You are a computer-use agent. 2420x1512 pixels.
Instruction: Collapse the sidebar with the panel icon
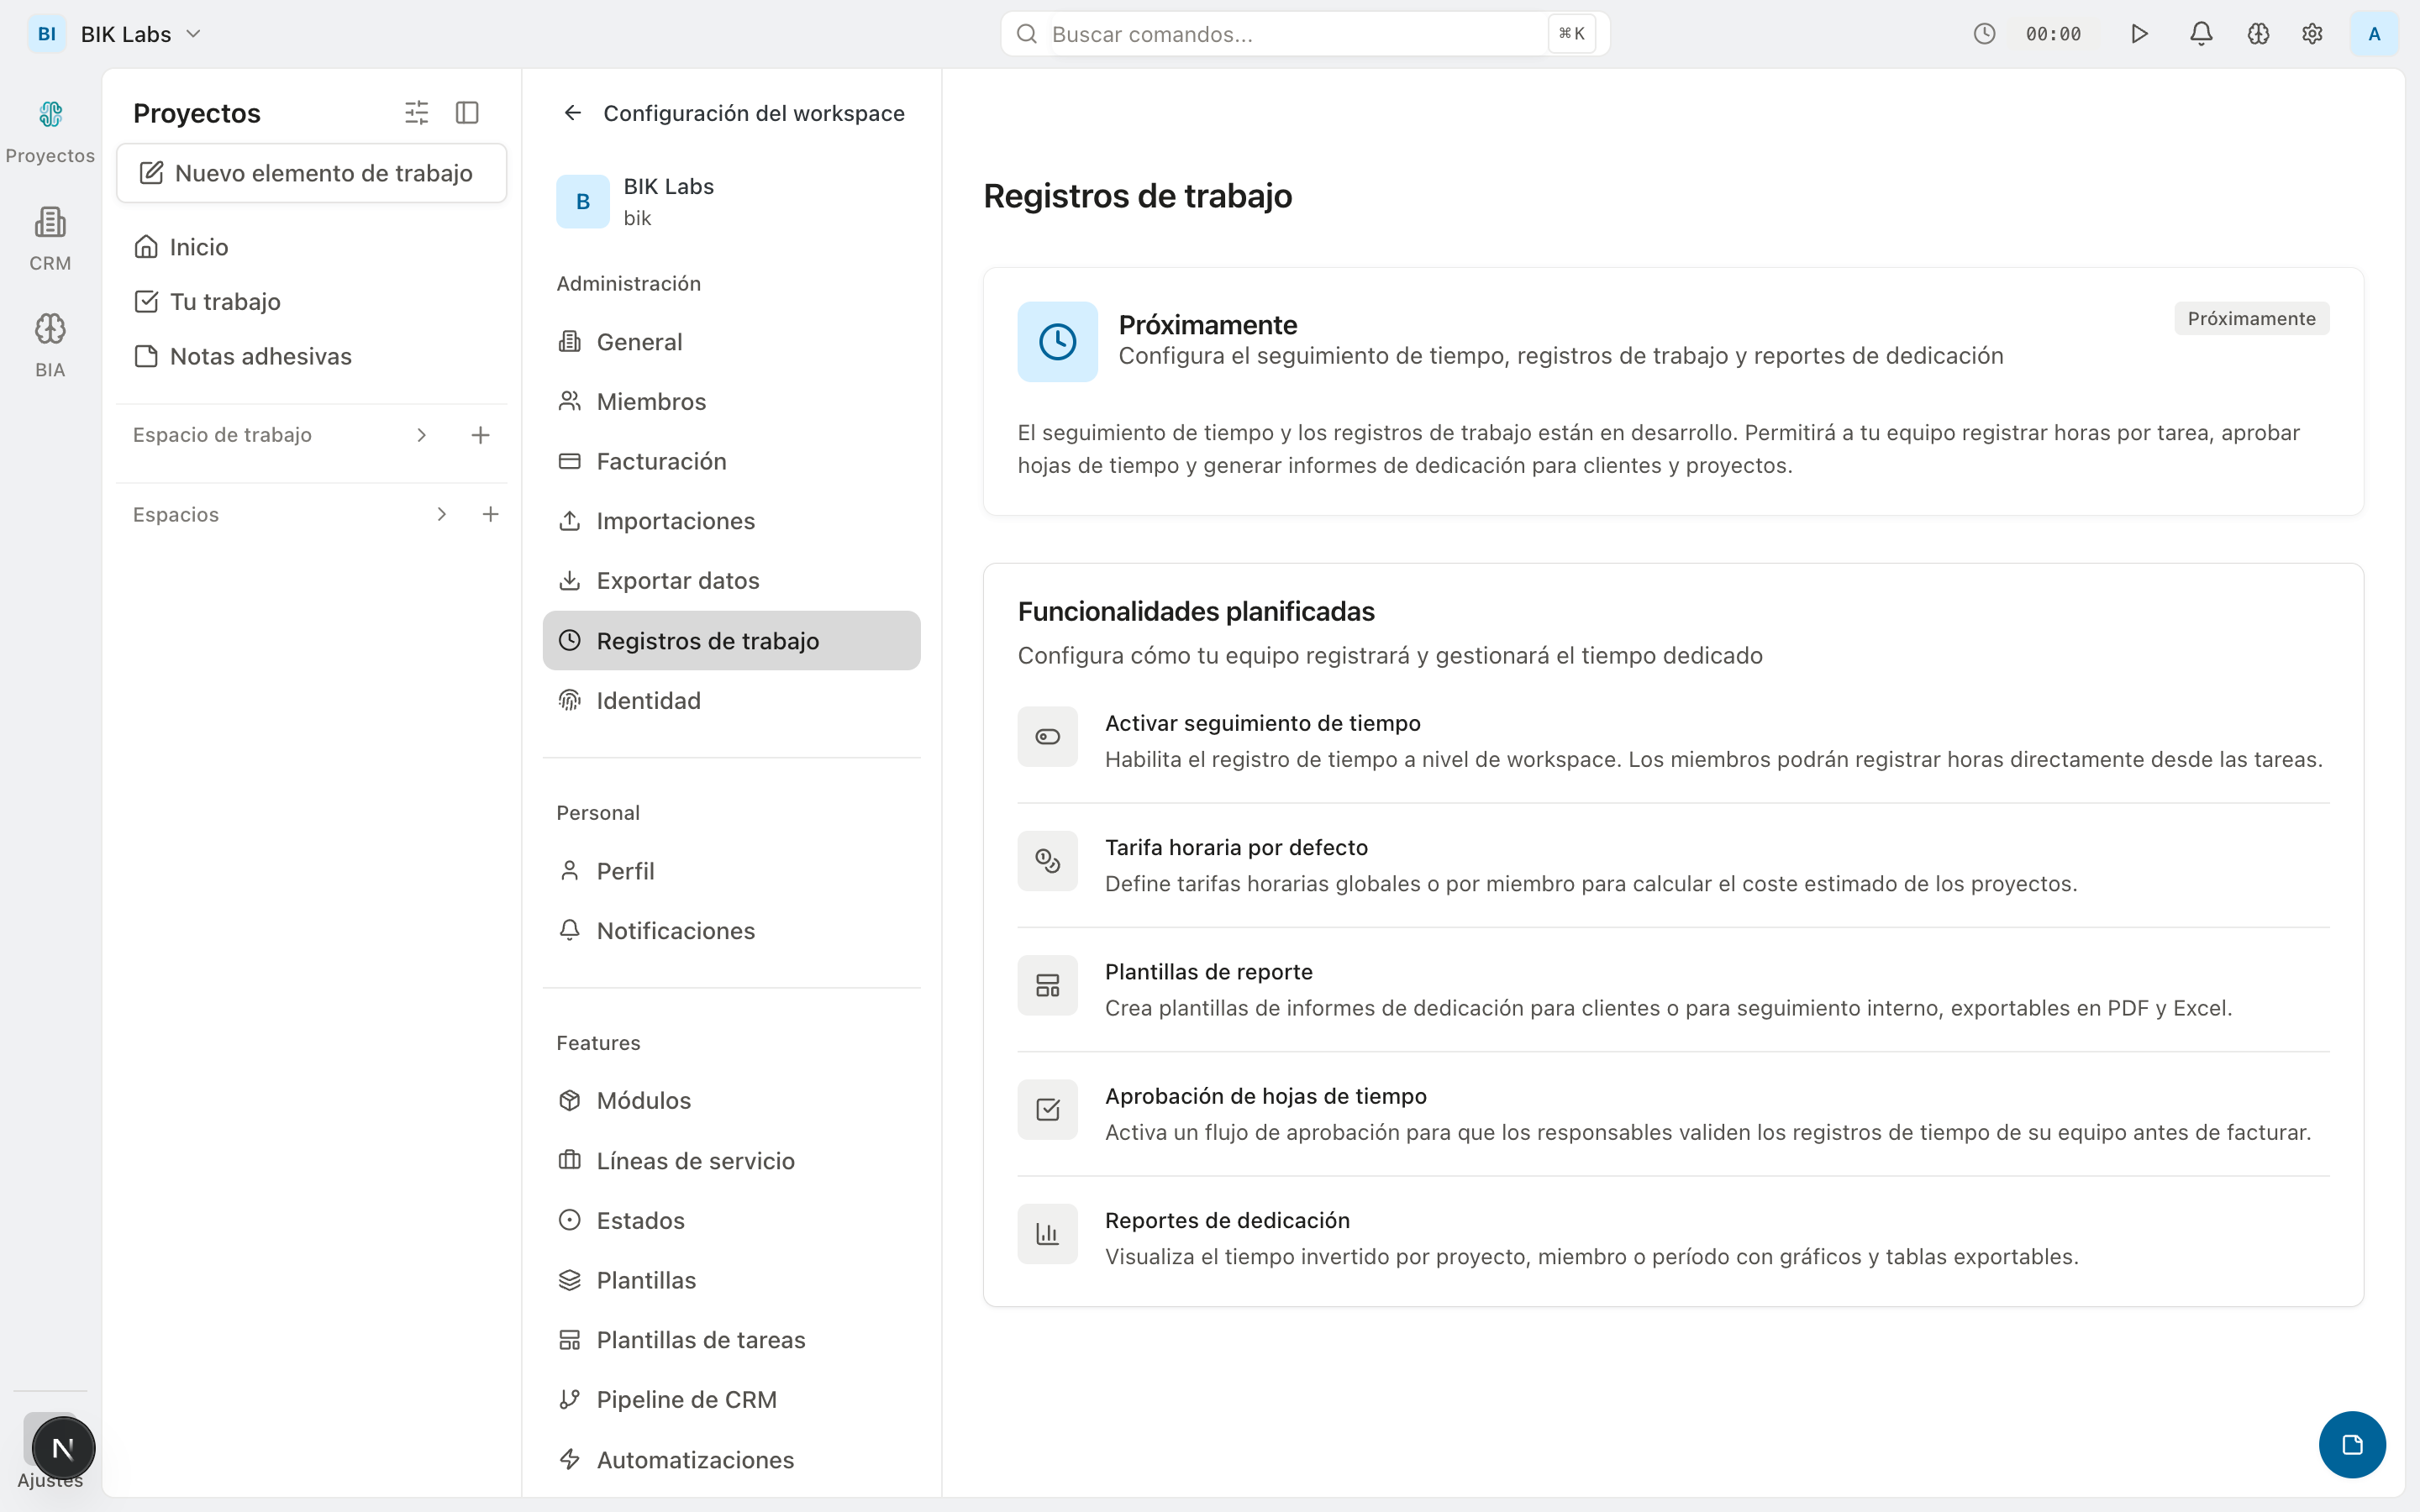tap(467, 113)
